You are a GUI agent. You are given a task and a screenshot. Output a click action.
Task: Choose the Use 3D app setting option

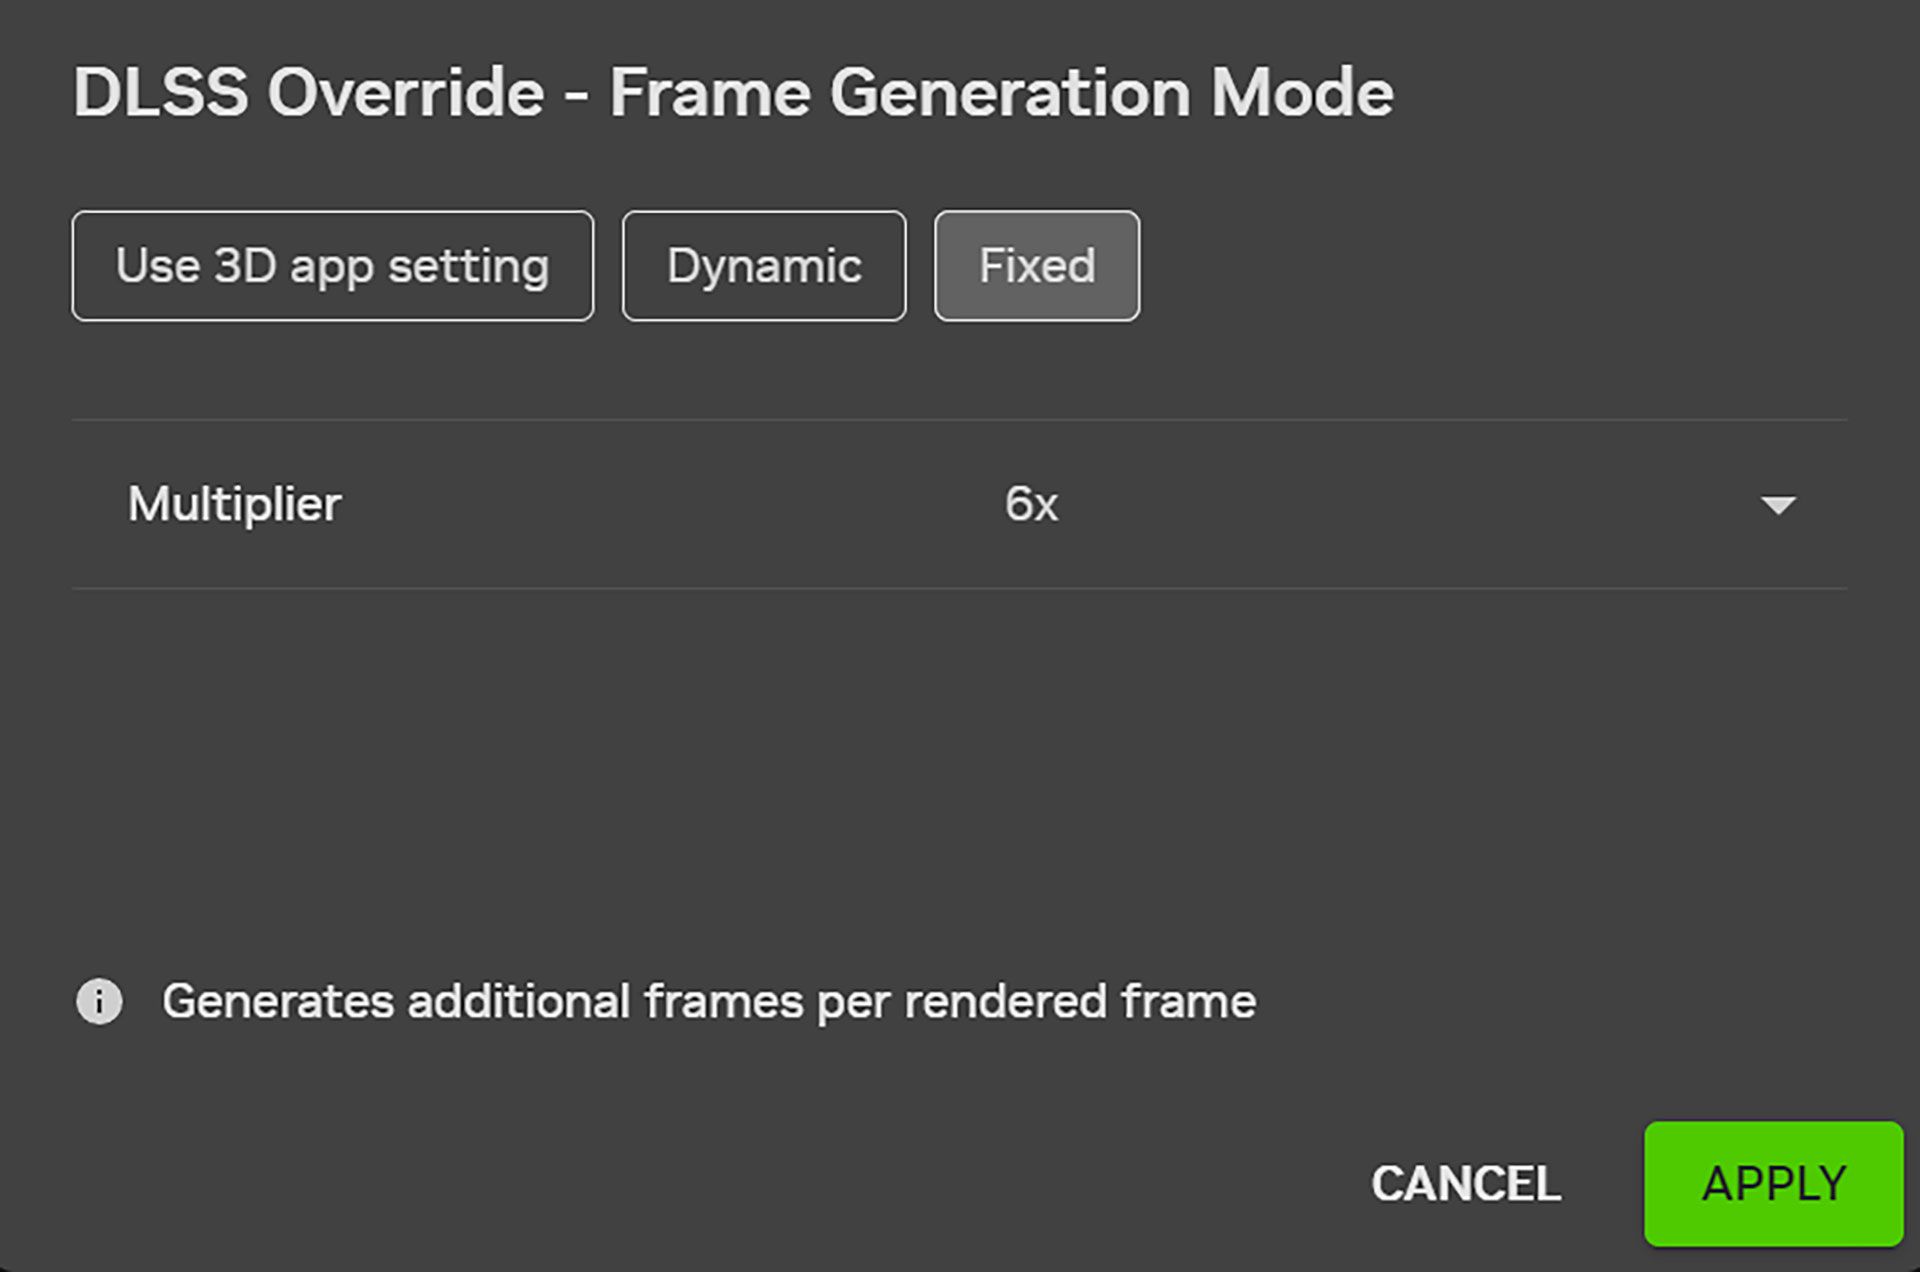tap(332, 266)
